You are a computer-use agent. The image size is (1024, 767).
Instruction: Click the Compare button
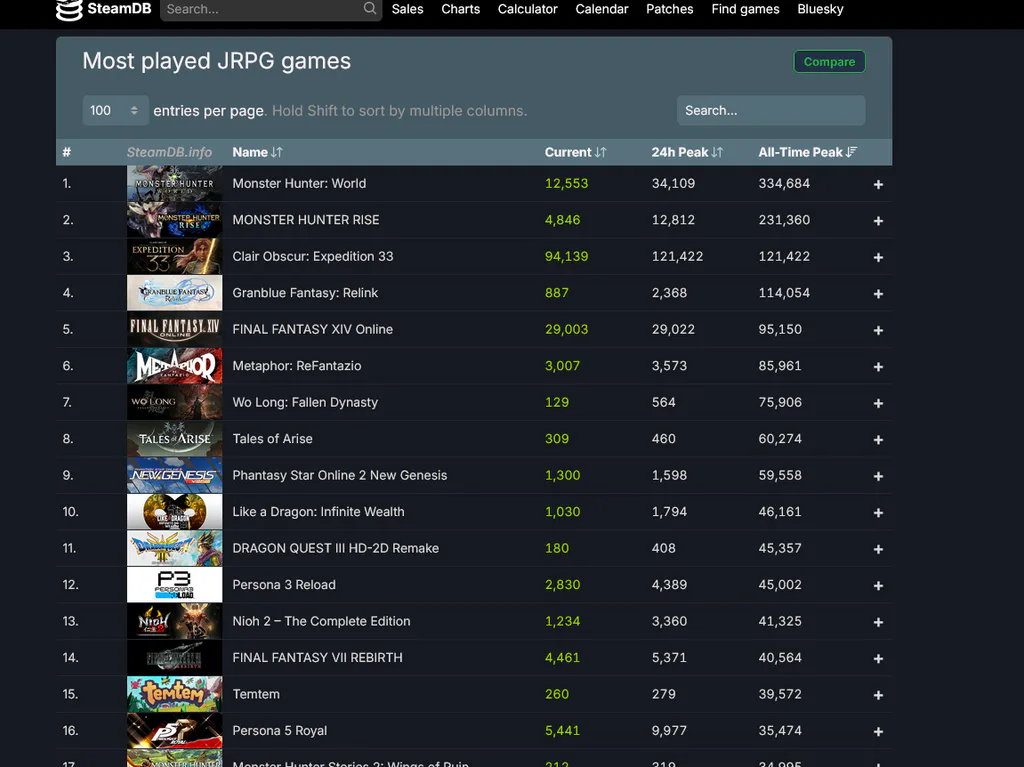pyautogui.click(x=829, y=61)
